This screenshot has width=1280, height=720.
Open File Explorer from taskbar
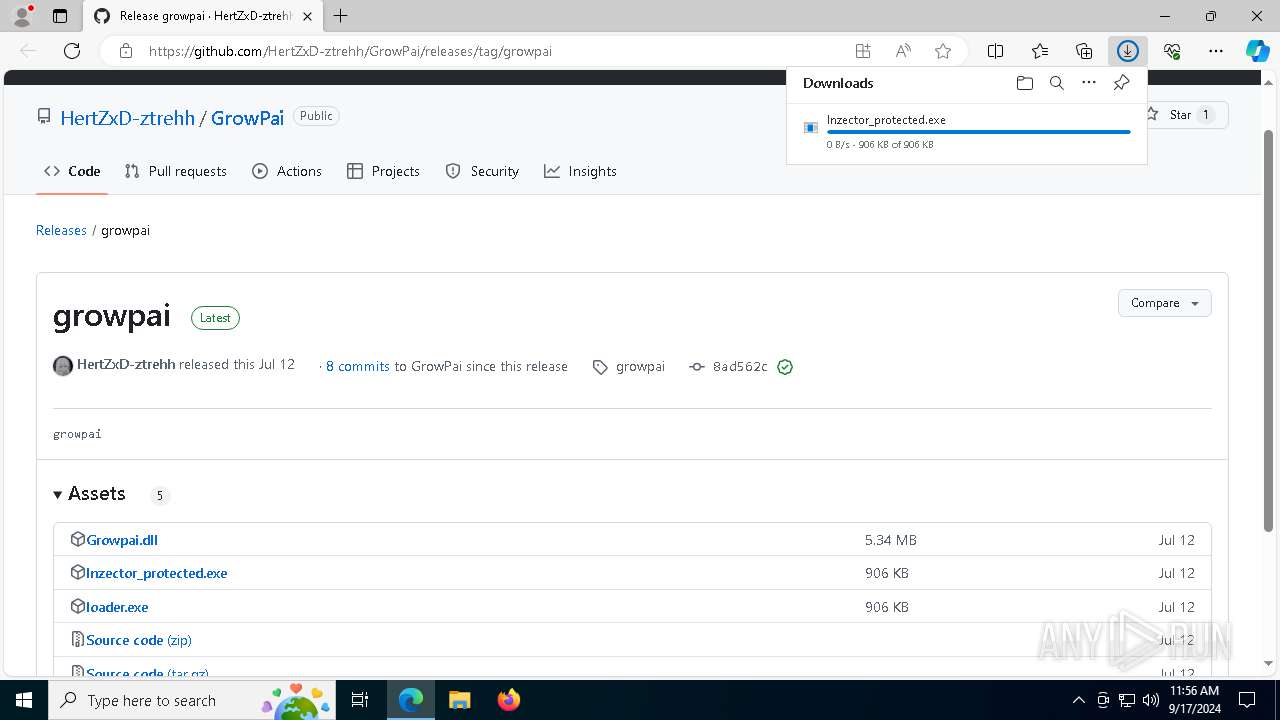point(459,700)
